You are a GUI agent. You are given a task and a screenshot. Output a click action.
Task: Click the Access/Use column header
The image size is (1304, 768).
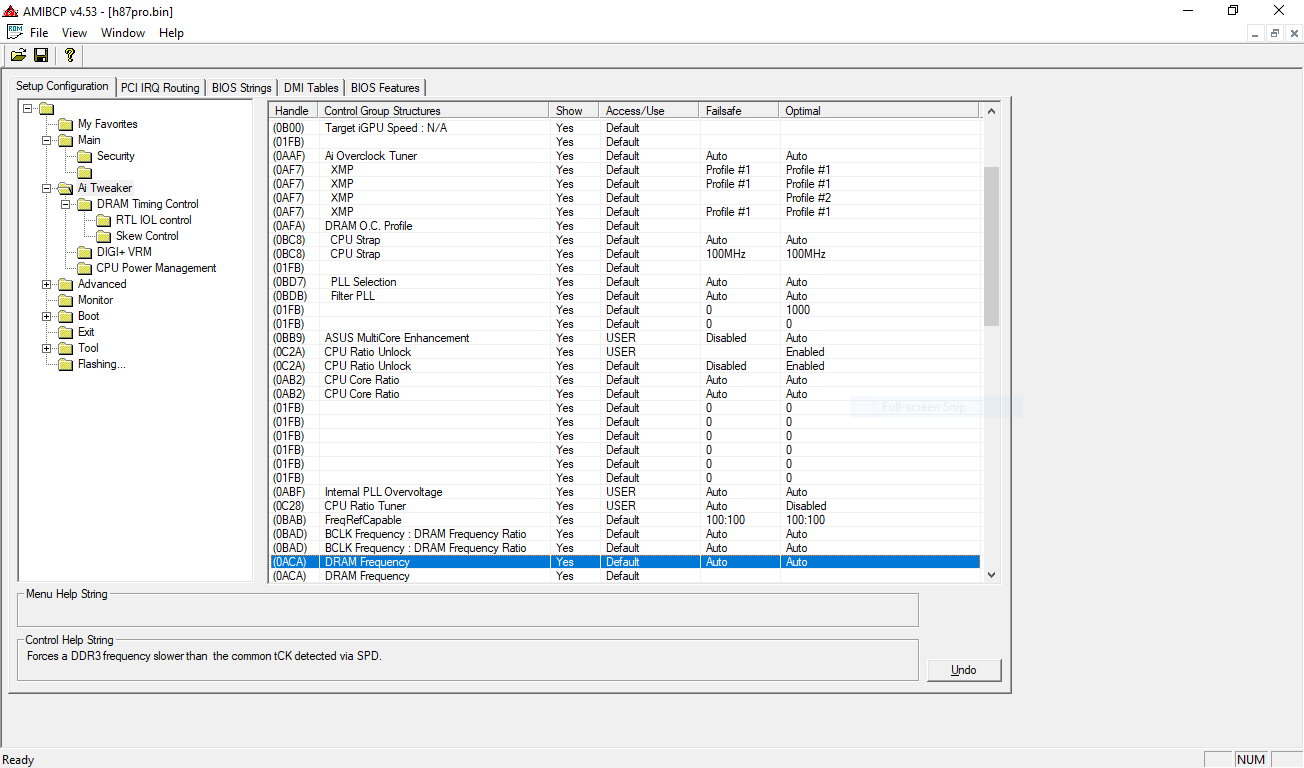click(649, 111)
